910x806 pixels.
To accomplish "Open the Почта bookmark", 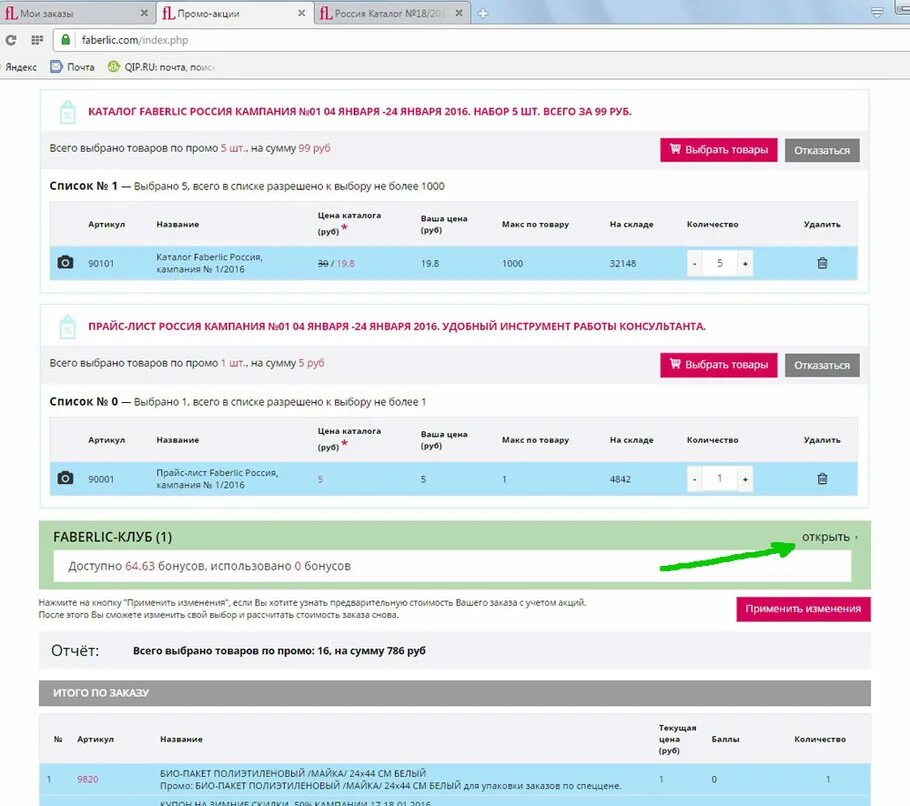I will click(x=73, y=67).
